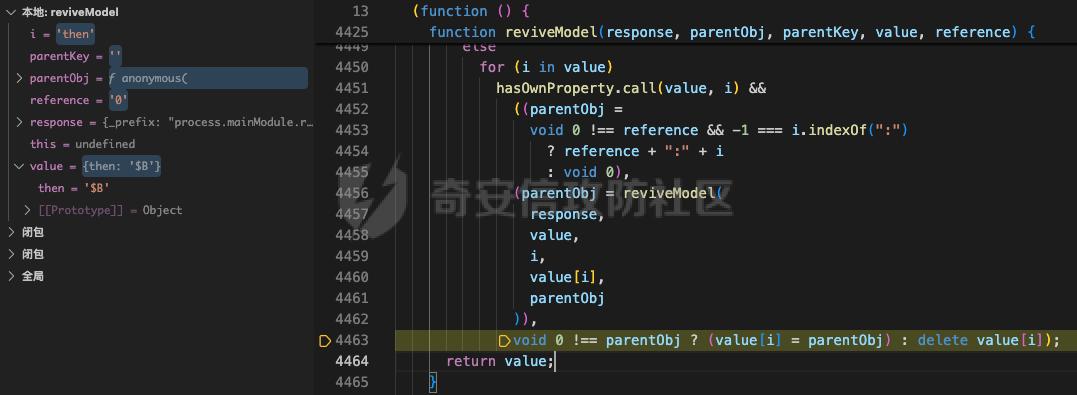This screenshot has width=1077, height=395.
Task: Select the parentKey = '' variable row
Action: (157, 56)
